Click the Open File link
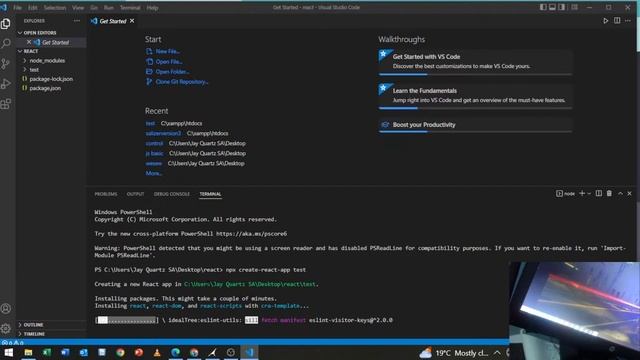This screenshot has width=640, height=360. 169,62
